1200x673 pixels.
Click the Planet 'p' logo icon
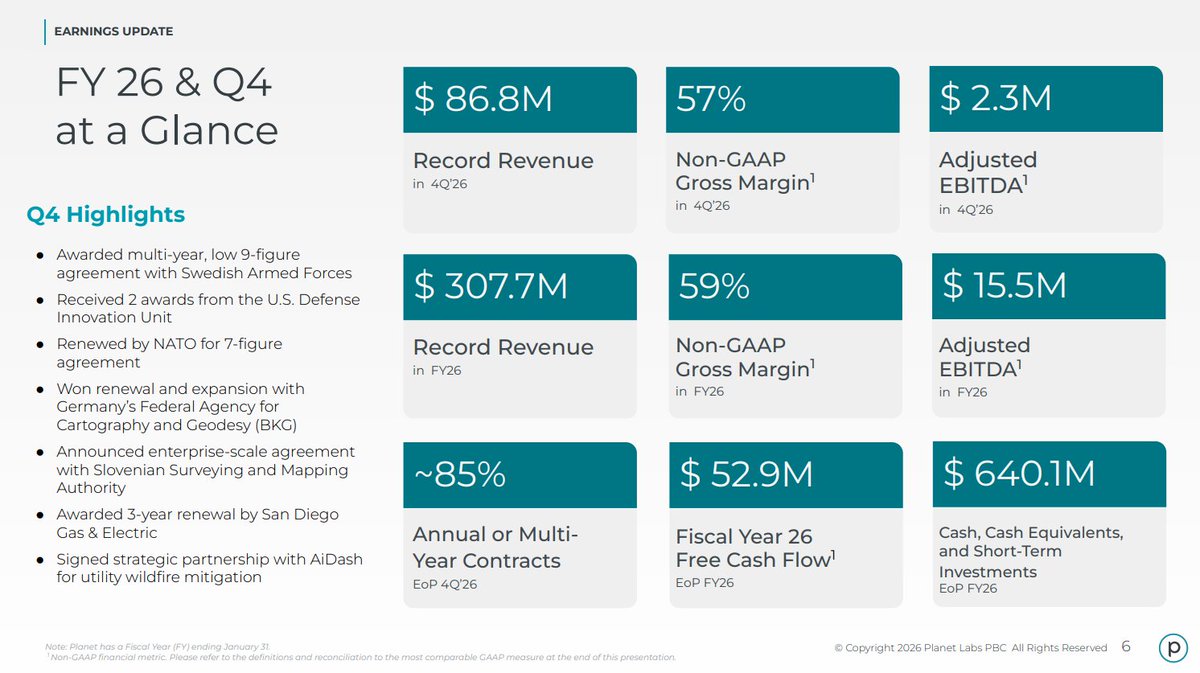1172,647
